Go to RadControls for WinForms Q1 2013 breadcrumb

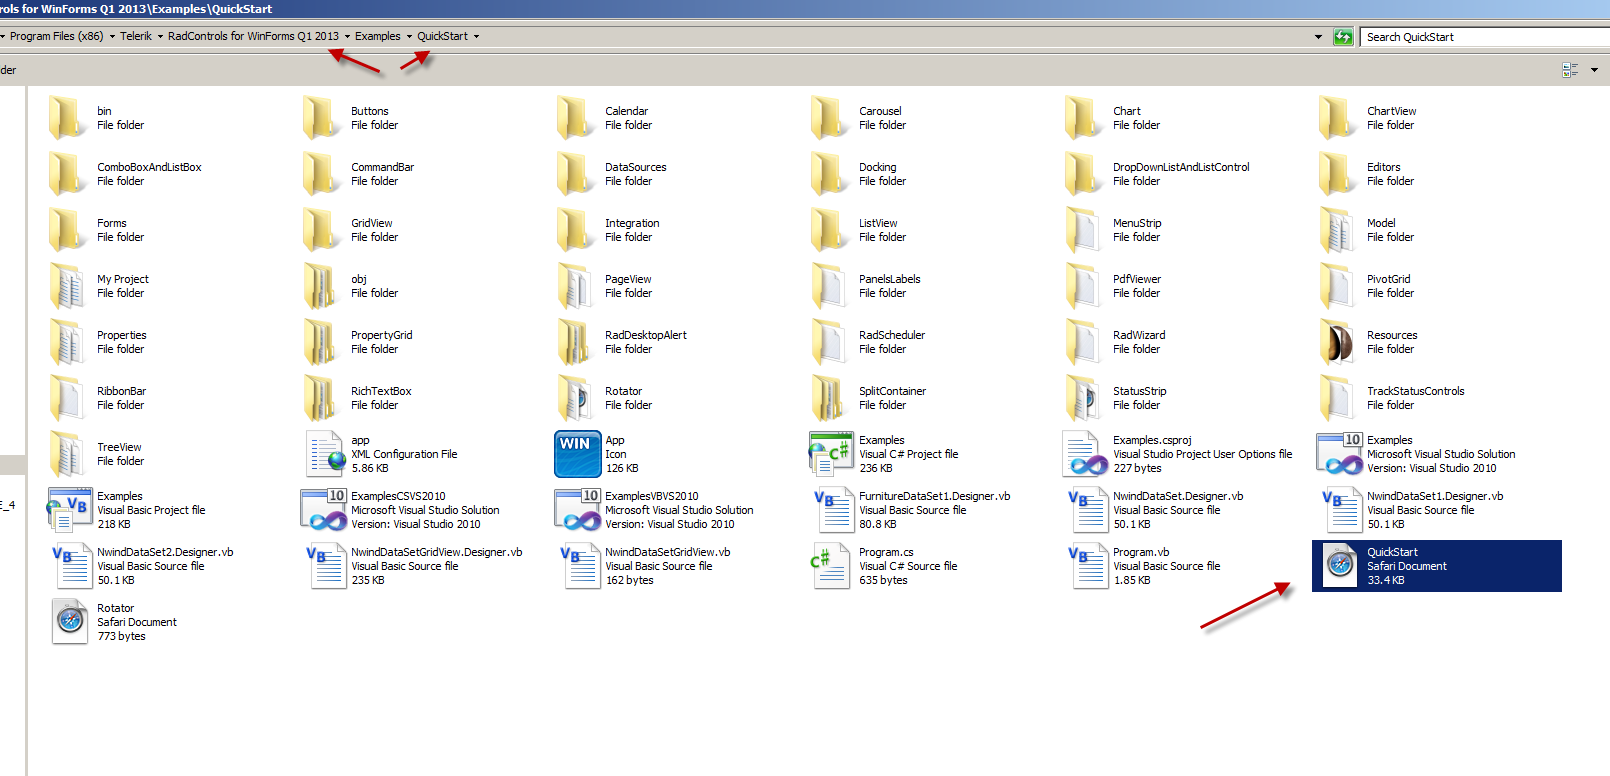click(x=253, y=36)
